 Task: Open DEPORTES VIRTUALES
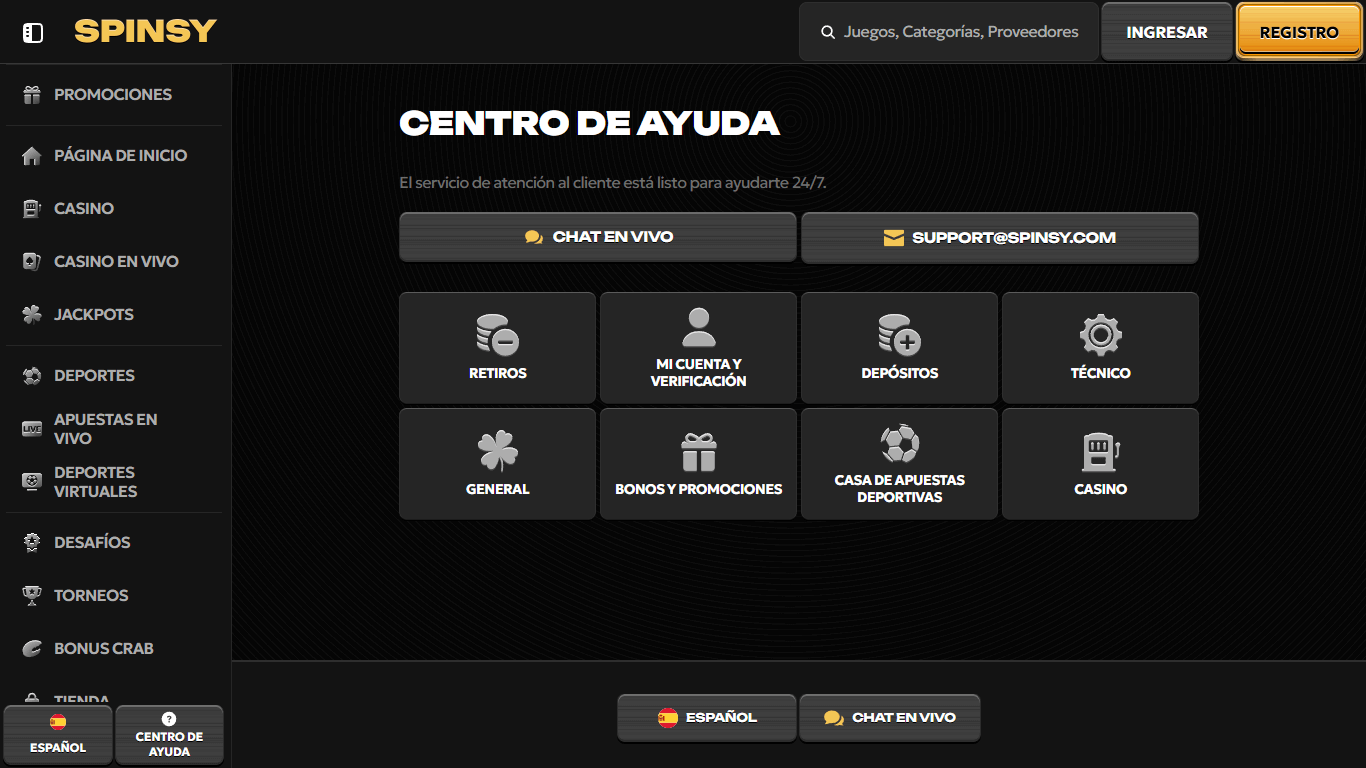tap(95, 481)
